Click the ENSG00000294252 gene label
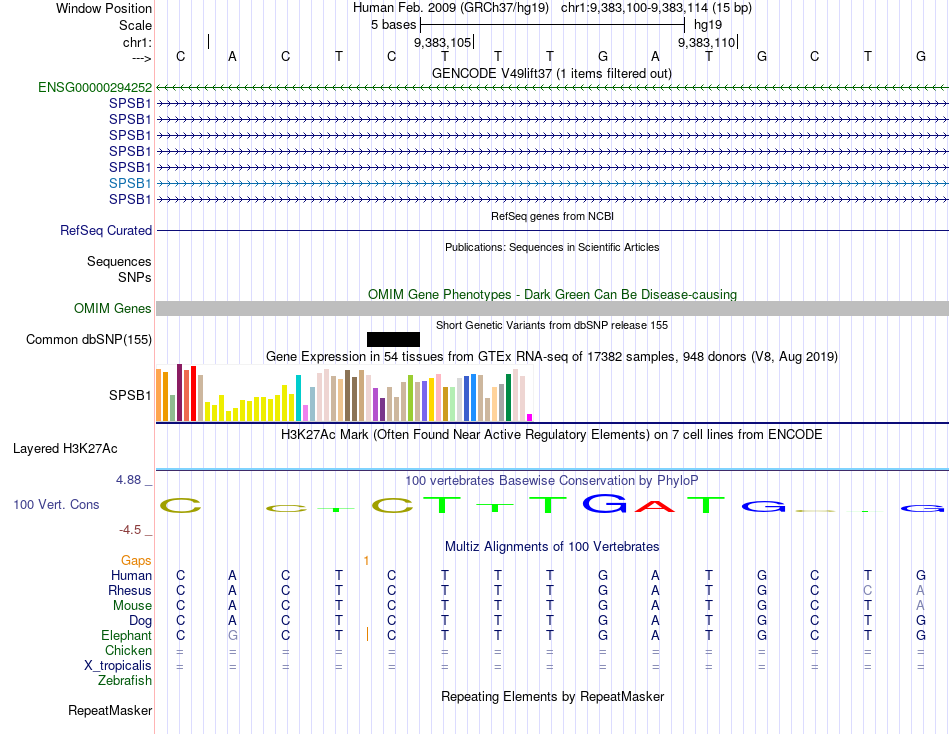Screen dimensions: 950x734 pyautogui.click(x=95, y=87)
